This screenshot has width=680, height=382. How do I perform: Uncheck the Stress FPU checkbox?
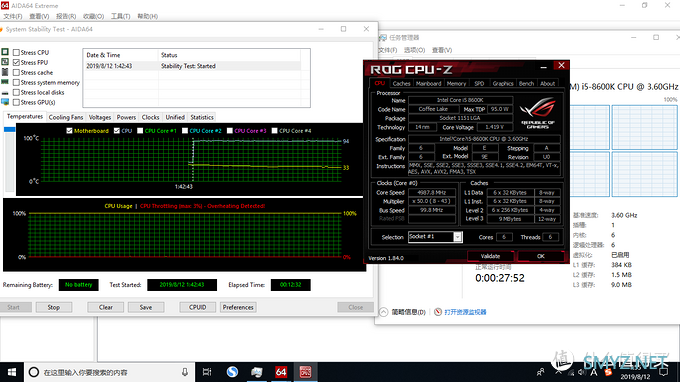16,62
